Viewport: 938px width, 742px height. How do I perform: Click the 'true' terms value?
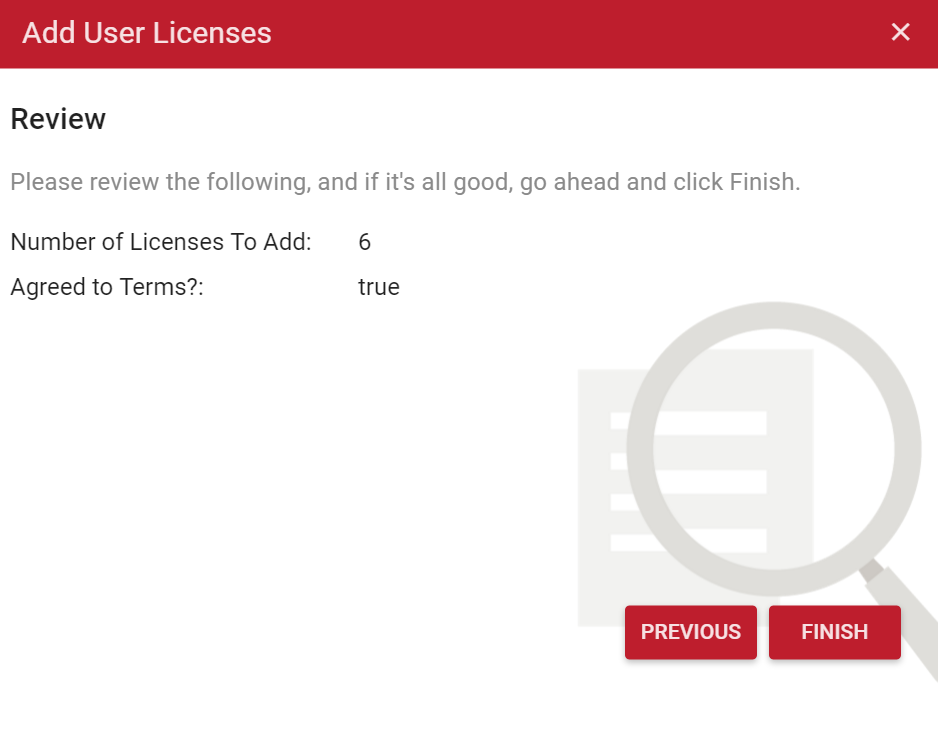click(379, 287)
